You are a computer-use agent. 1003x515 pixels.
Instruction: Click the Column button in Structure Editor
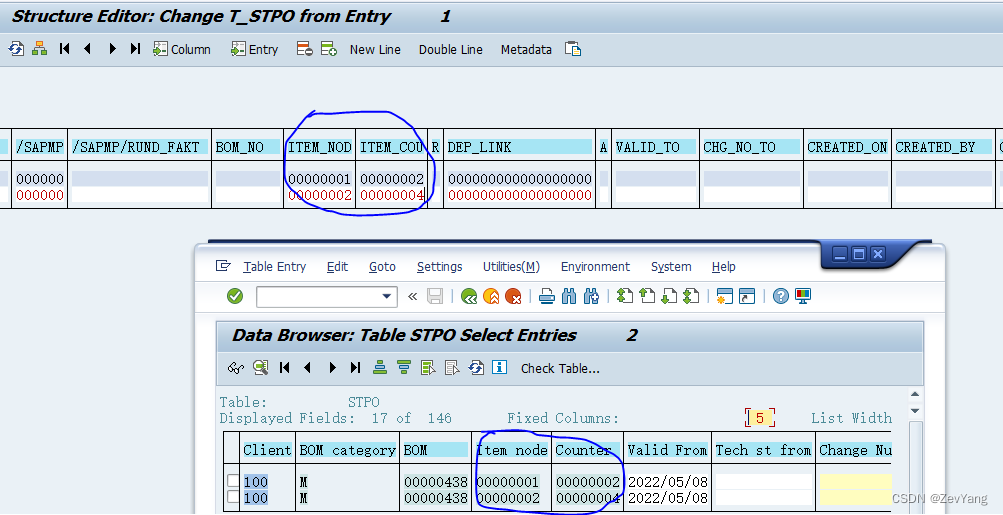click(182, 49)
